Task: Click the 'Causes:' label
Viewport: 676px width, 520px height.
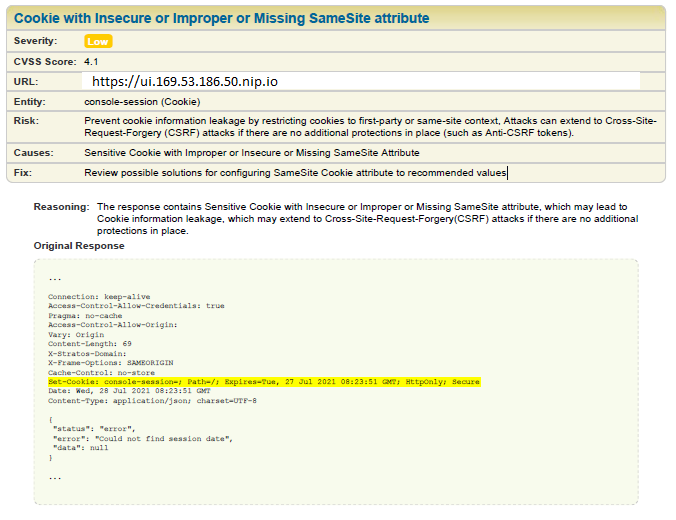Action: [34, 153]
